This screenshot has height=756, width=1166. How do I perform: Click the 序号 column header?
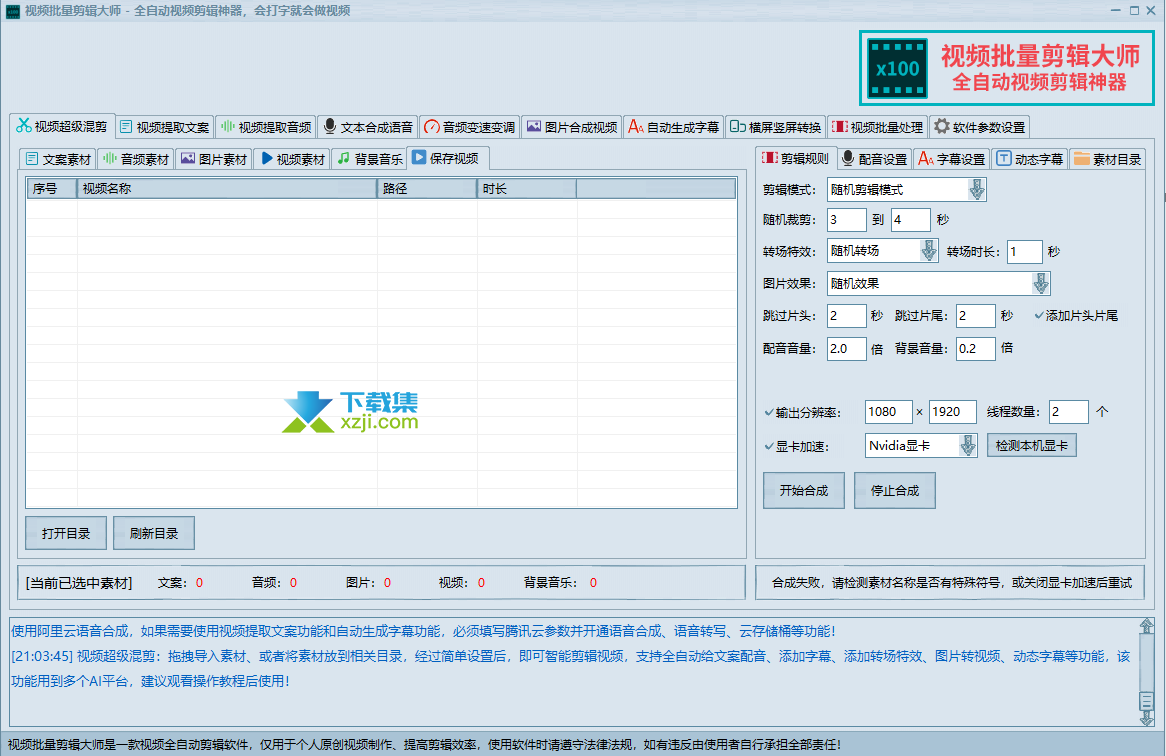51,189
